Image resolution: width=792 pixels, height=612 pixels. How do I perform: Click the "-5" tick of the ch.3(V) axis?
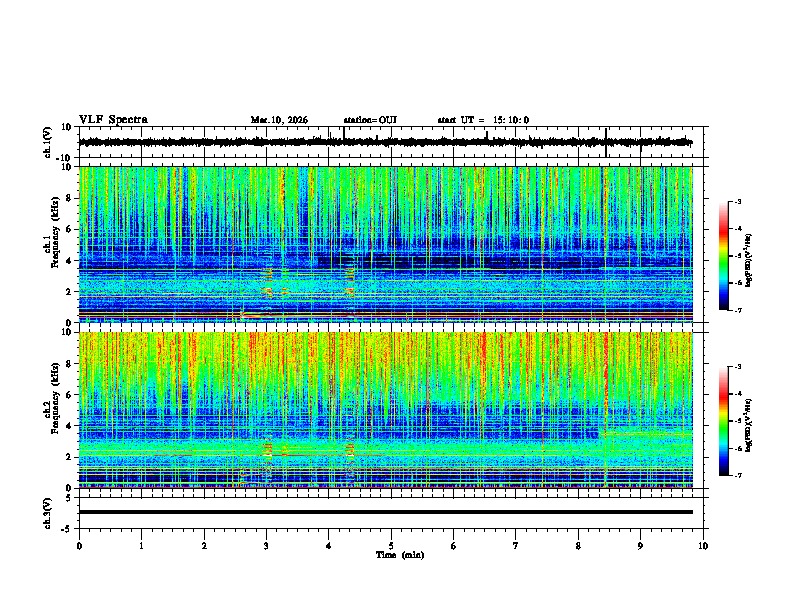[x=68, y=529]
